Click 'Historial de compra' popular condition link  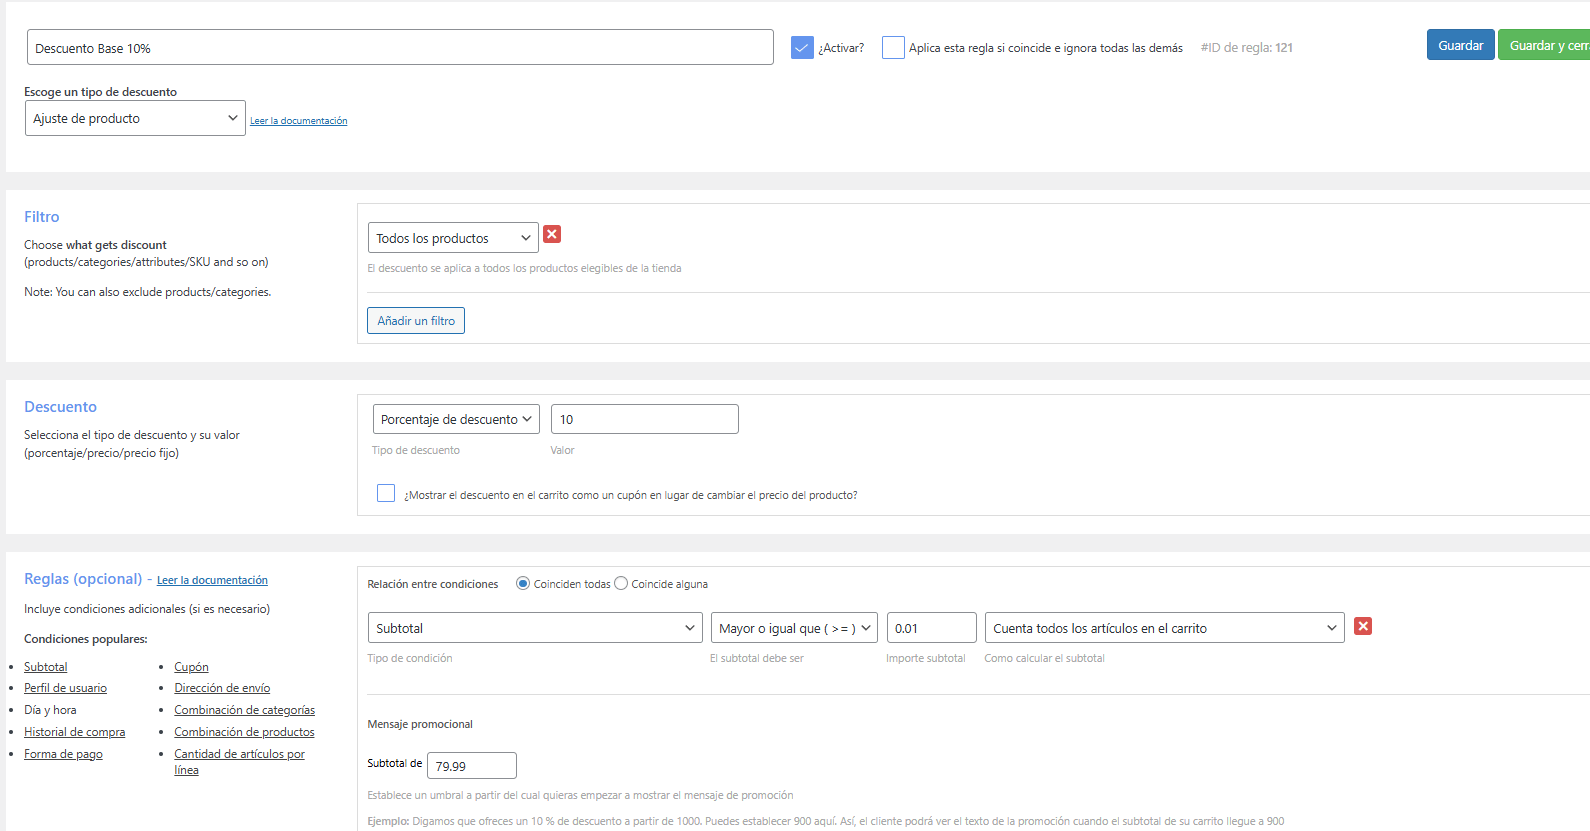point(75,732)
